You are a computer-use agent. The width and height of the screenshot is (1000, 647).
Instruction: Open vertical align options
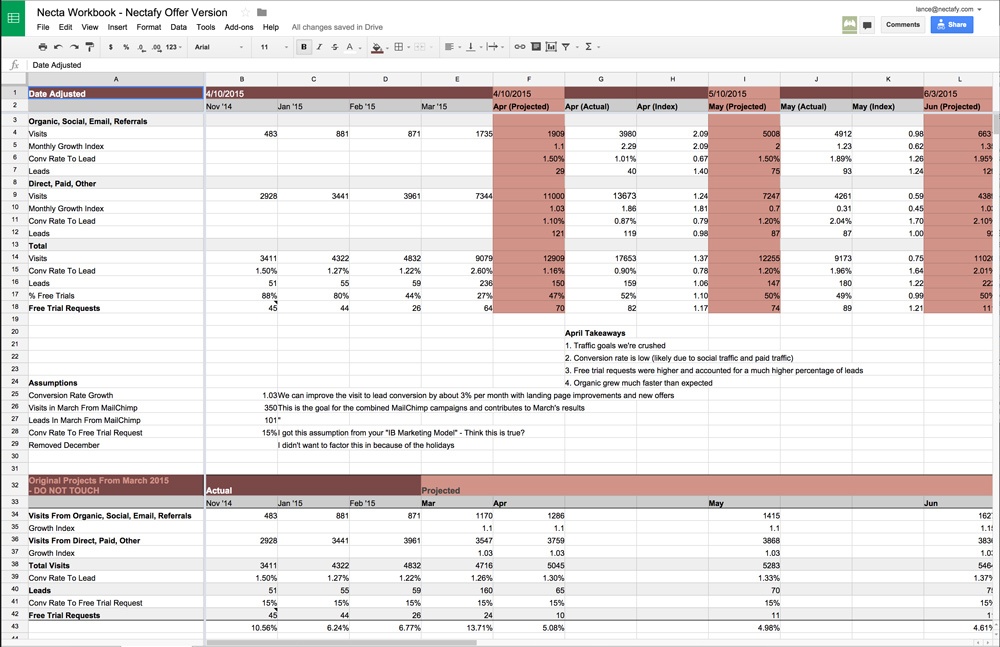coord(471,47)
